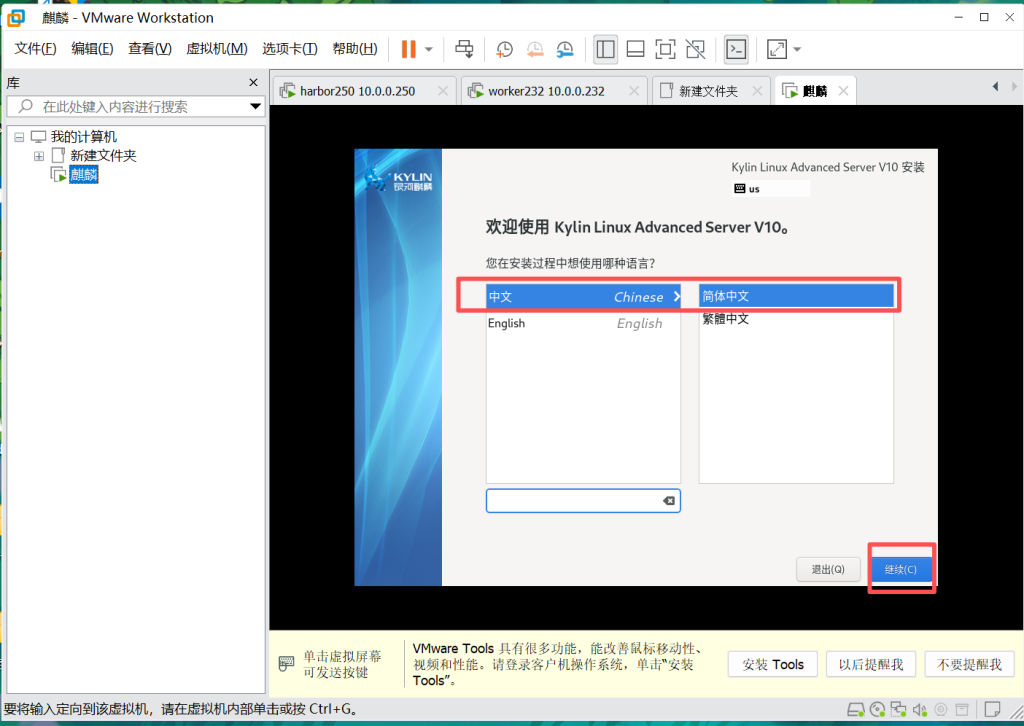1024x726 pixels.
Task: Enter full screen mode via toolbar icon
Action: [665, 49]
